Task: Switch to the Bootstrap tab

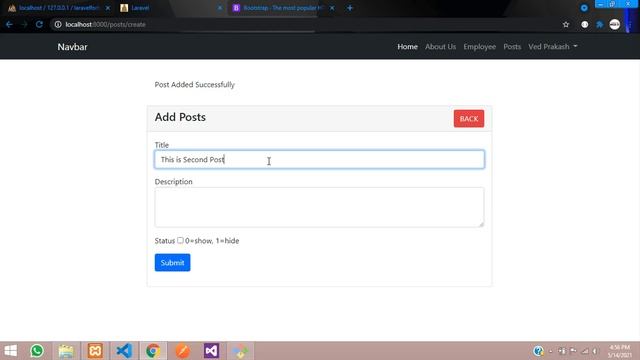Action: [284, 8]
